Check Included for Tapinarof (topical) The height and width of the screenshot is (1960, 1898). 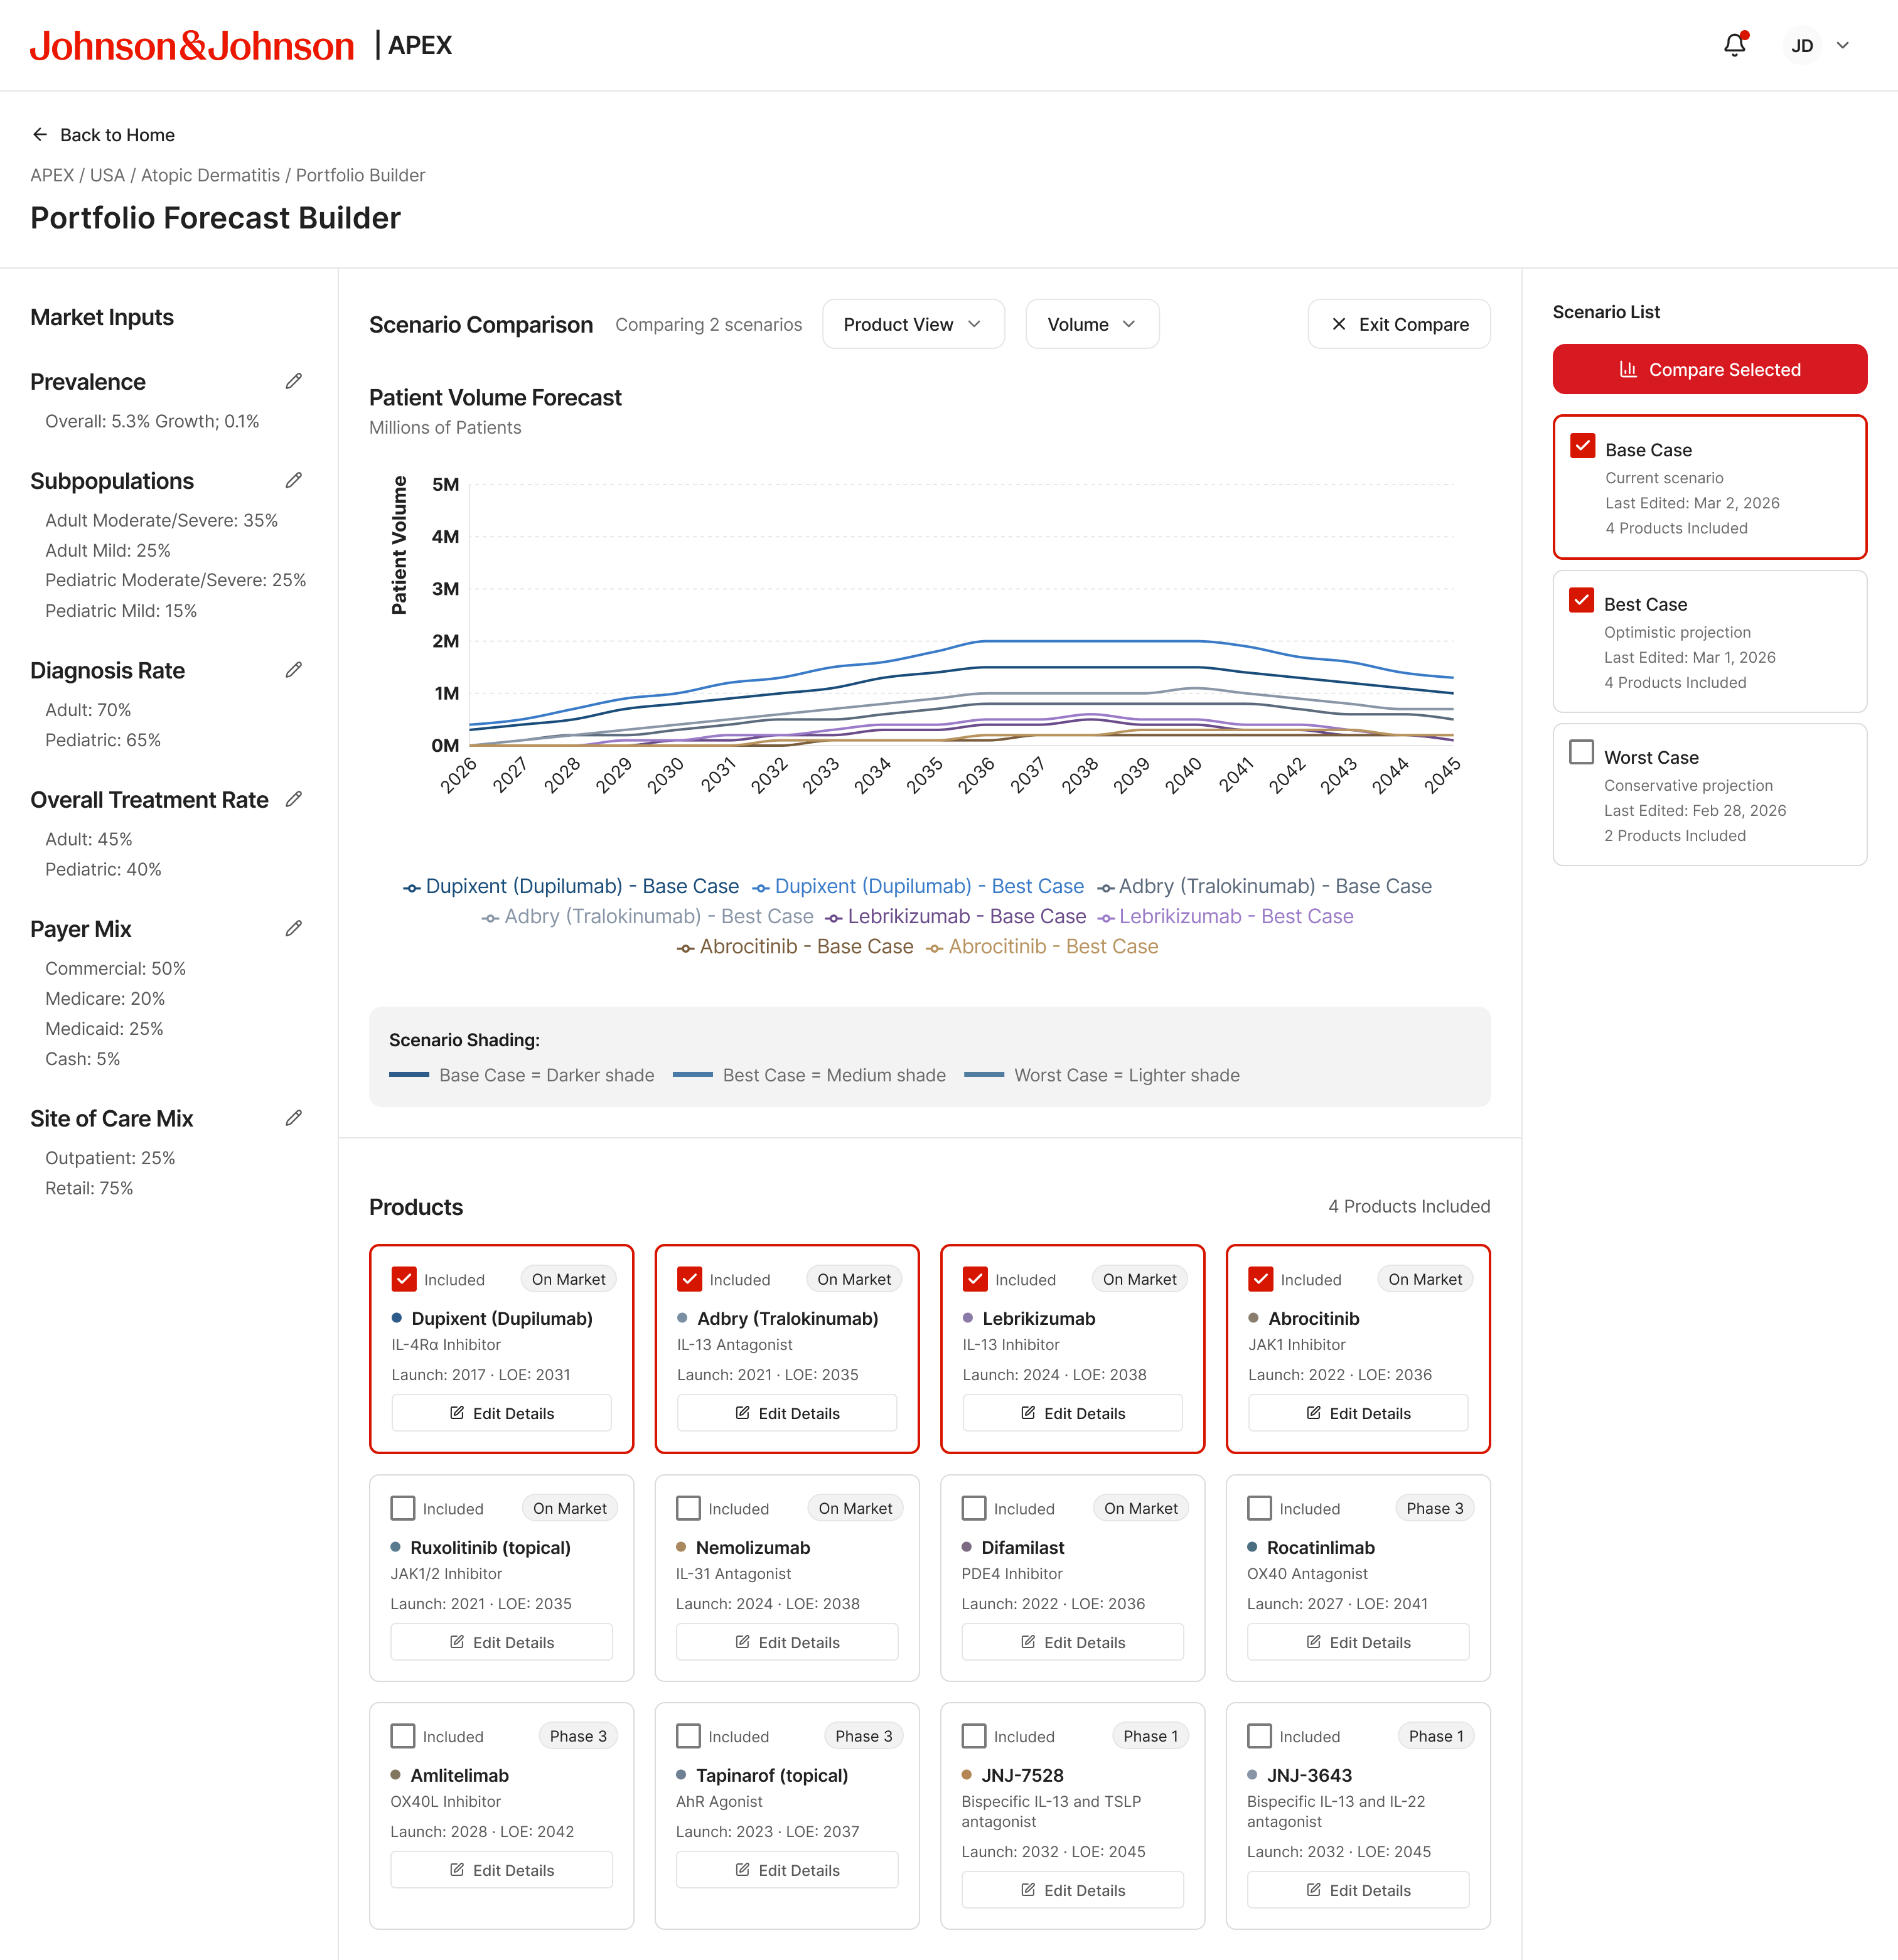point(688,1736)
